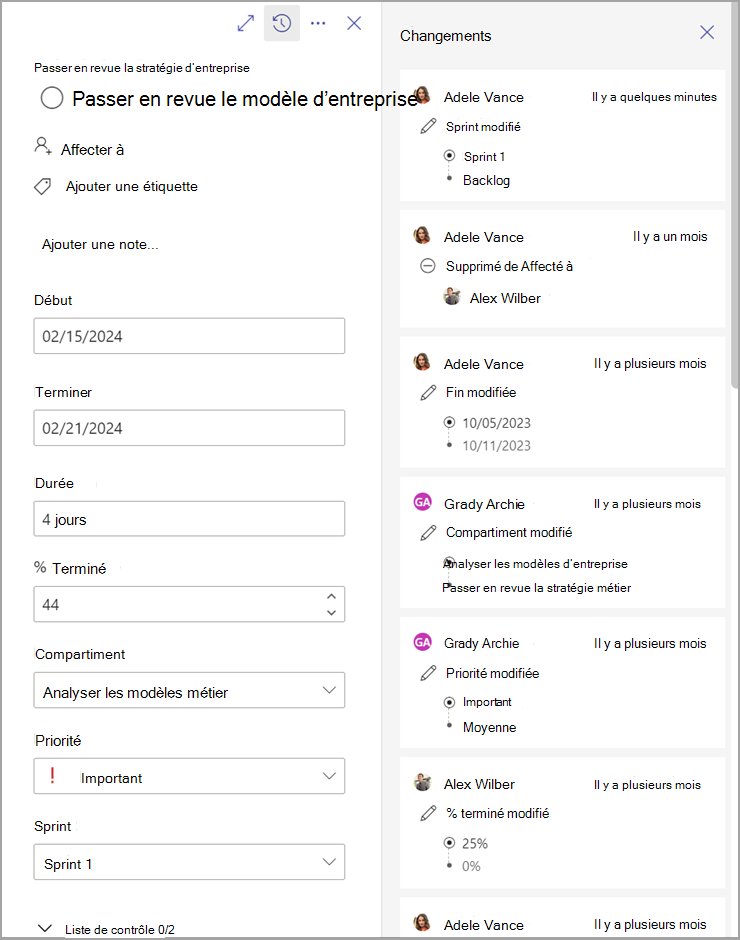Click the Important change marker in history
The image size is (740, 940).
tap(449, 702)
